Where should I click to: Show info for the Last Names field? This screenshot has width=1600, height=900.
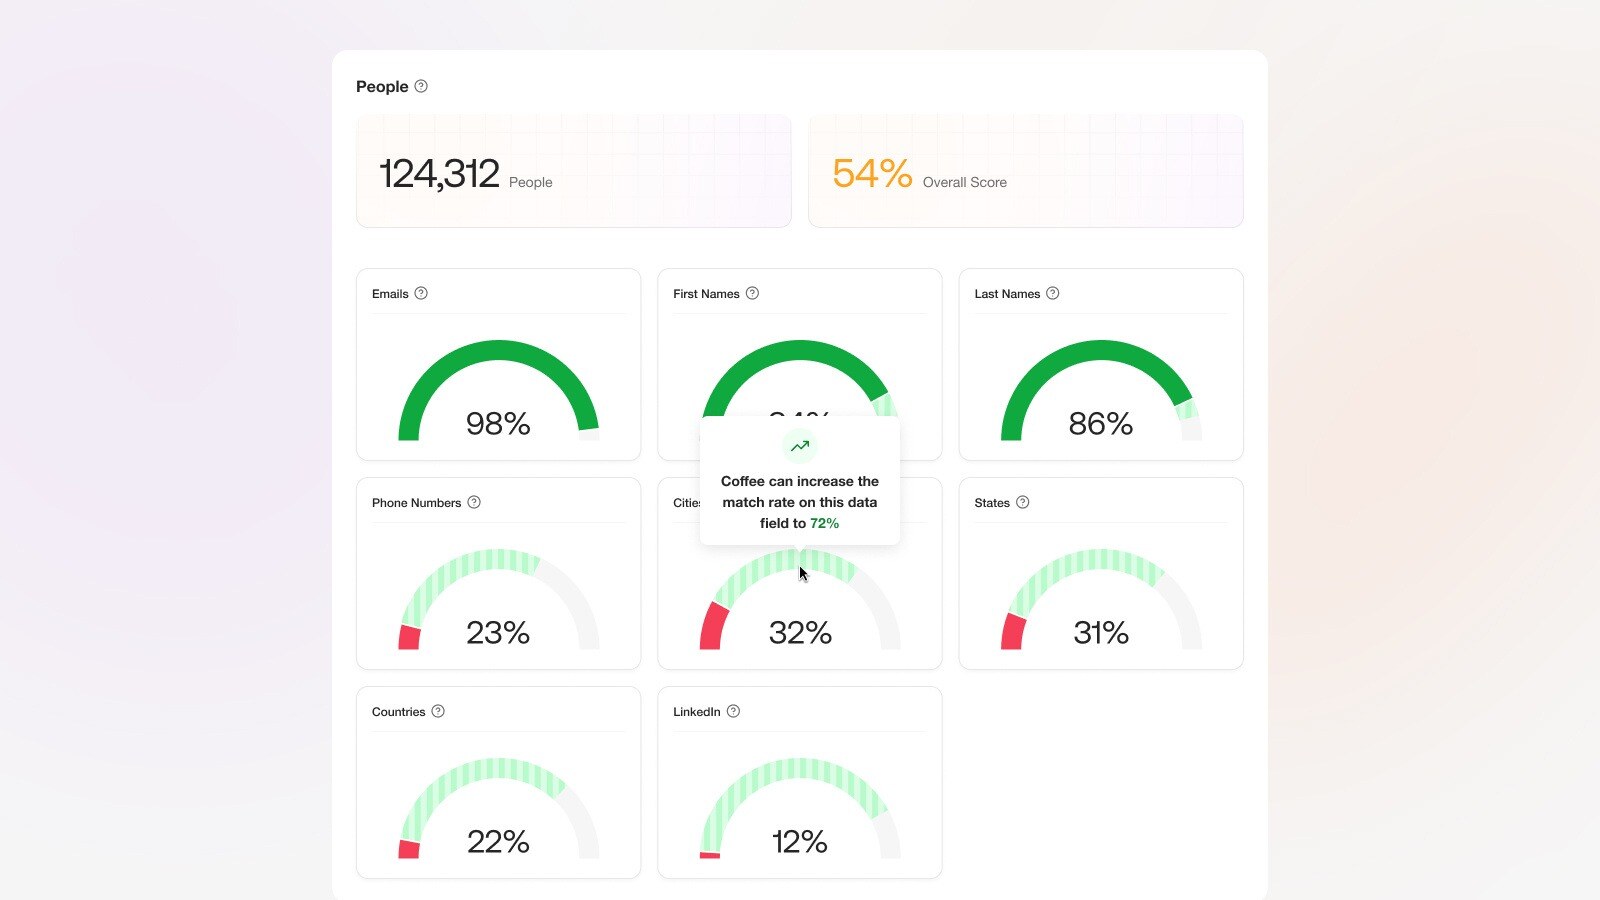click(x=1052, y=293)
